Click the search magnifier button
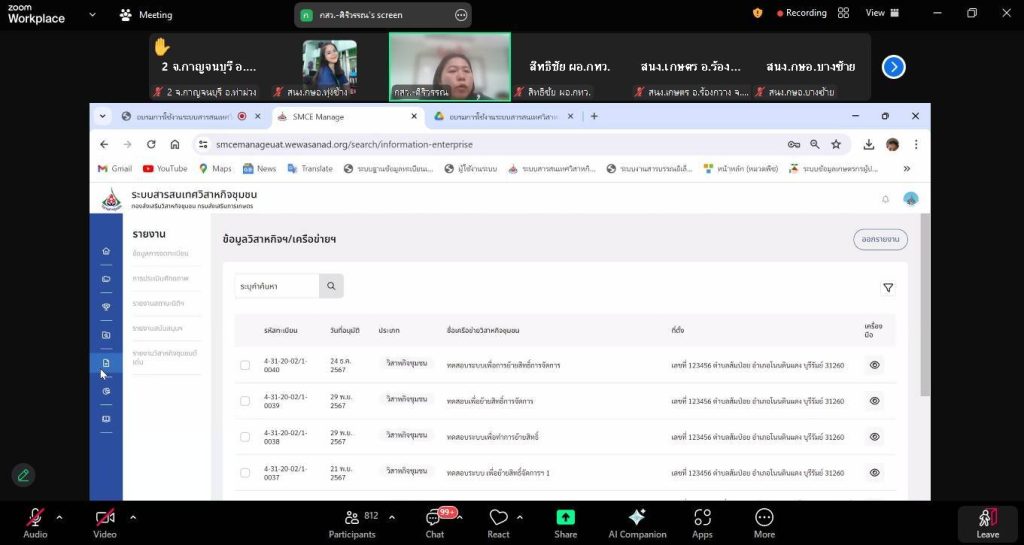1024x545 pixels. (x=331, y=286)
